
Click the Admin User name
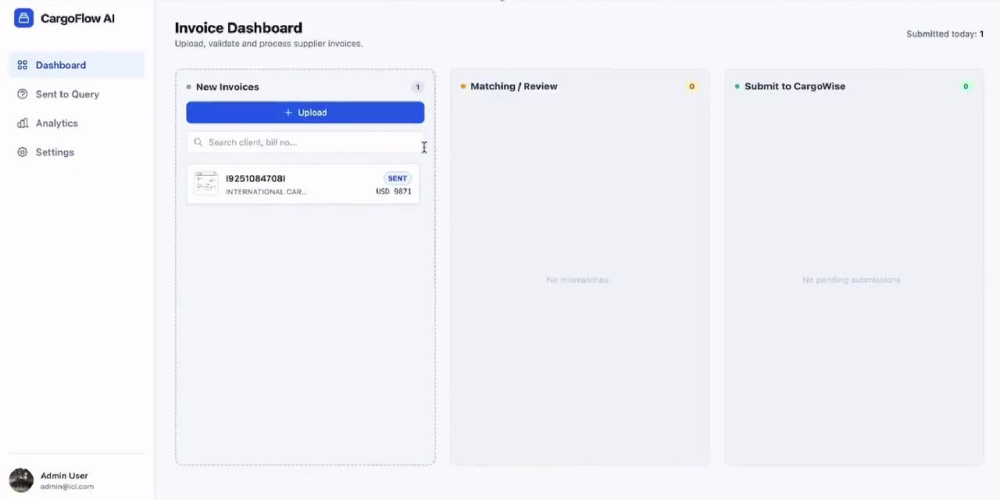pyautogui.click(x=64, y=476)
